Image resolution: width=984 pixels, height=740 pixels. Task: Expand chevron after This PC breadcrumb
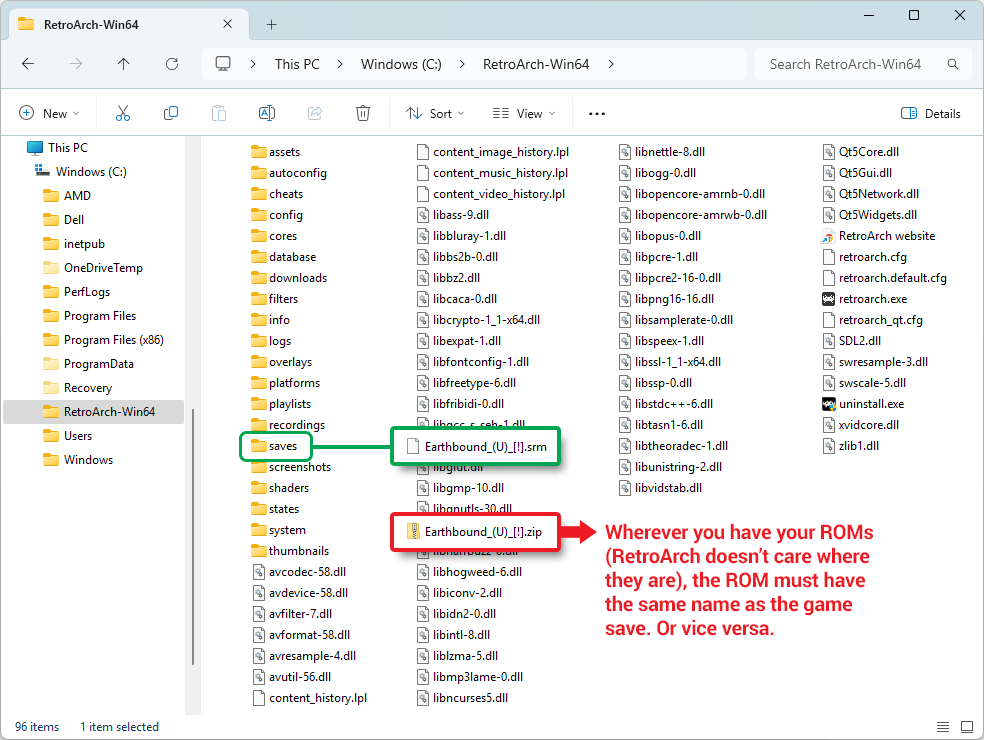coord(340,64)
